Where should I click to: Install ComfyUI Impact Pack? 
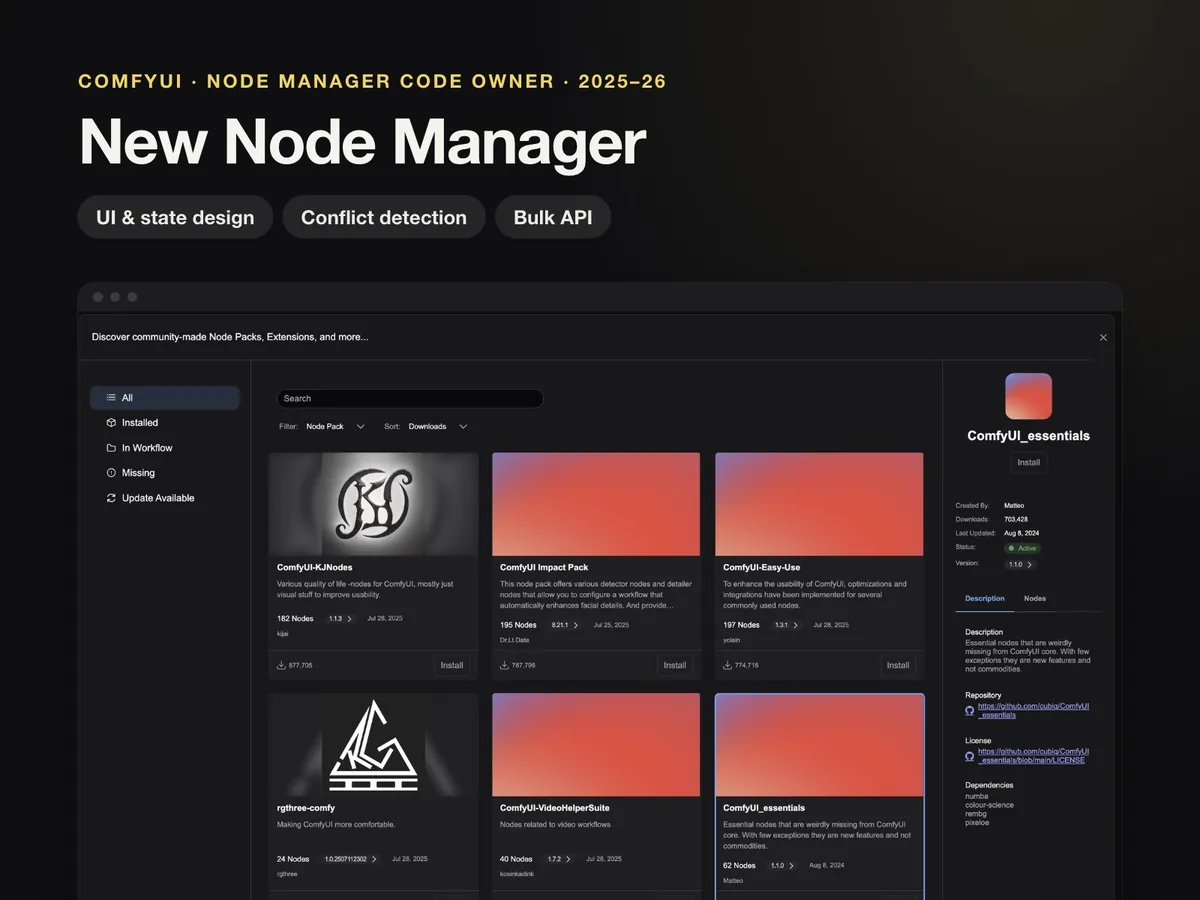click(675, 665)
